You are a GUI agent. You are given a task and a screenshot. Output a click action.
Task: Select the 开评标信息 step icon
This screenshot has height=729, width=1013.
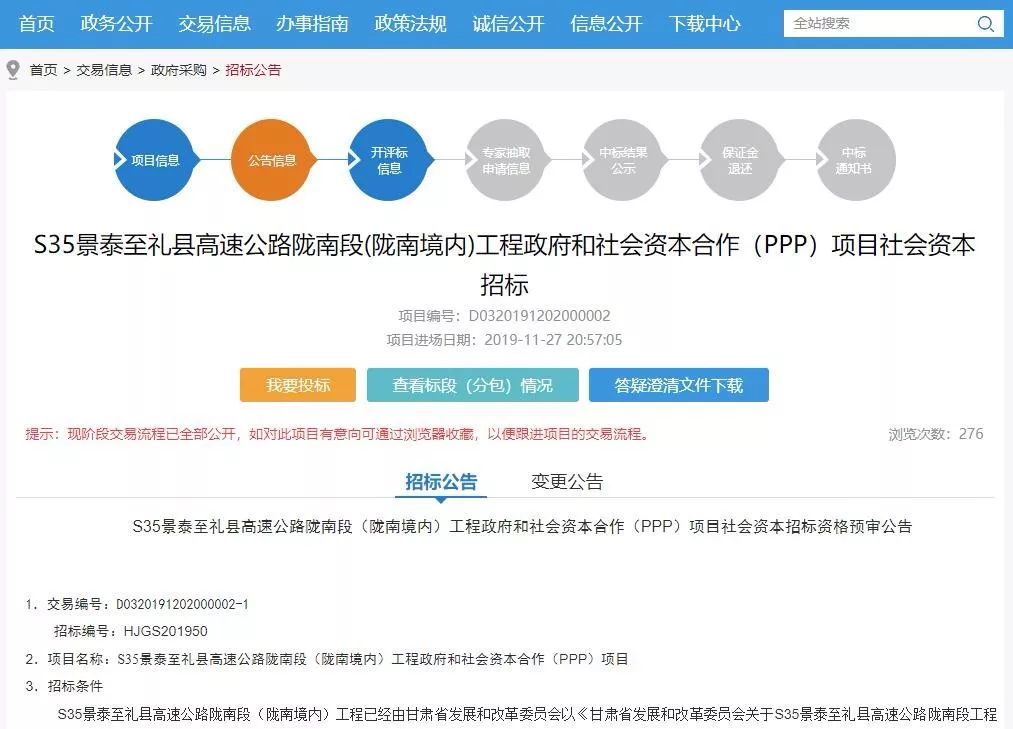[x=389, y=158]
